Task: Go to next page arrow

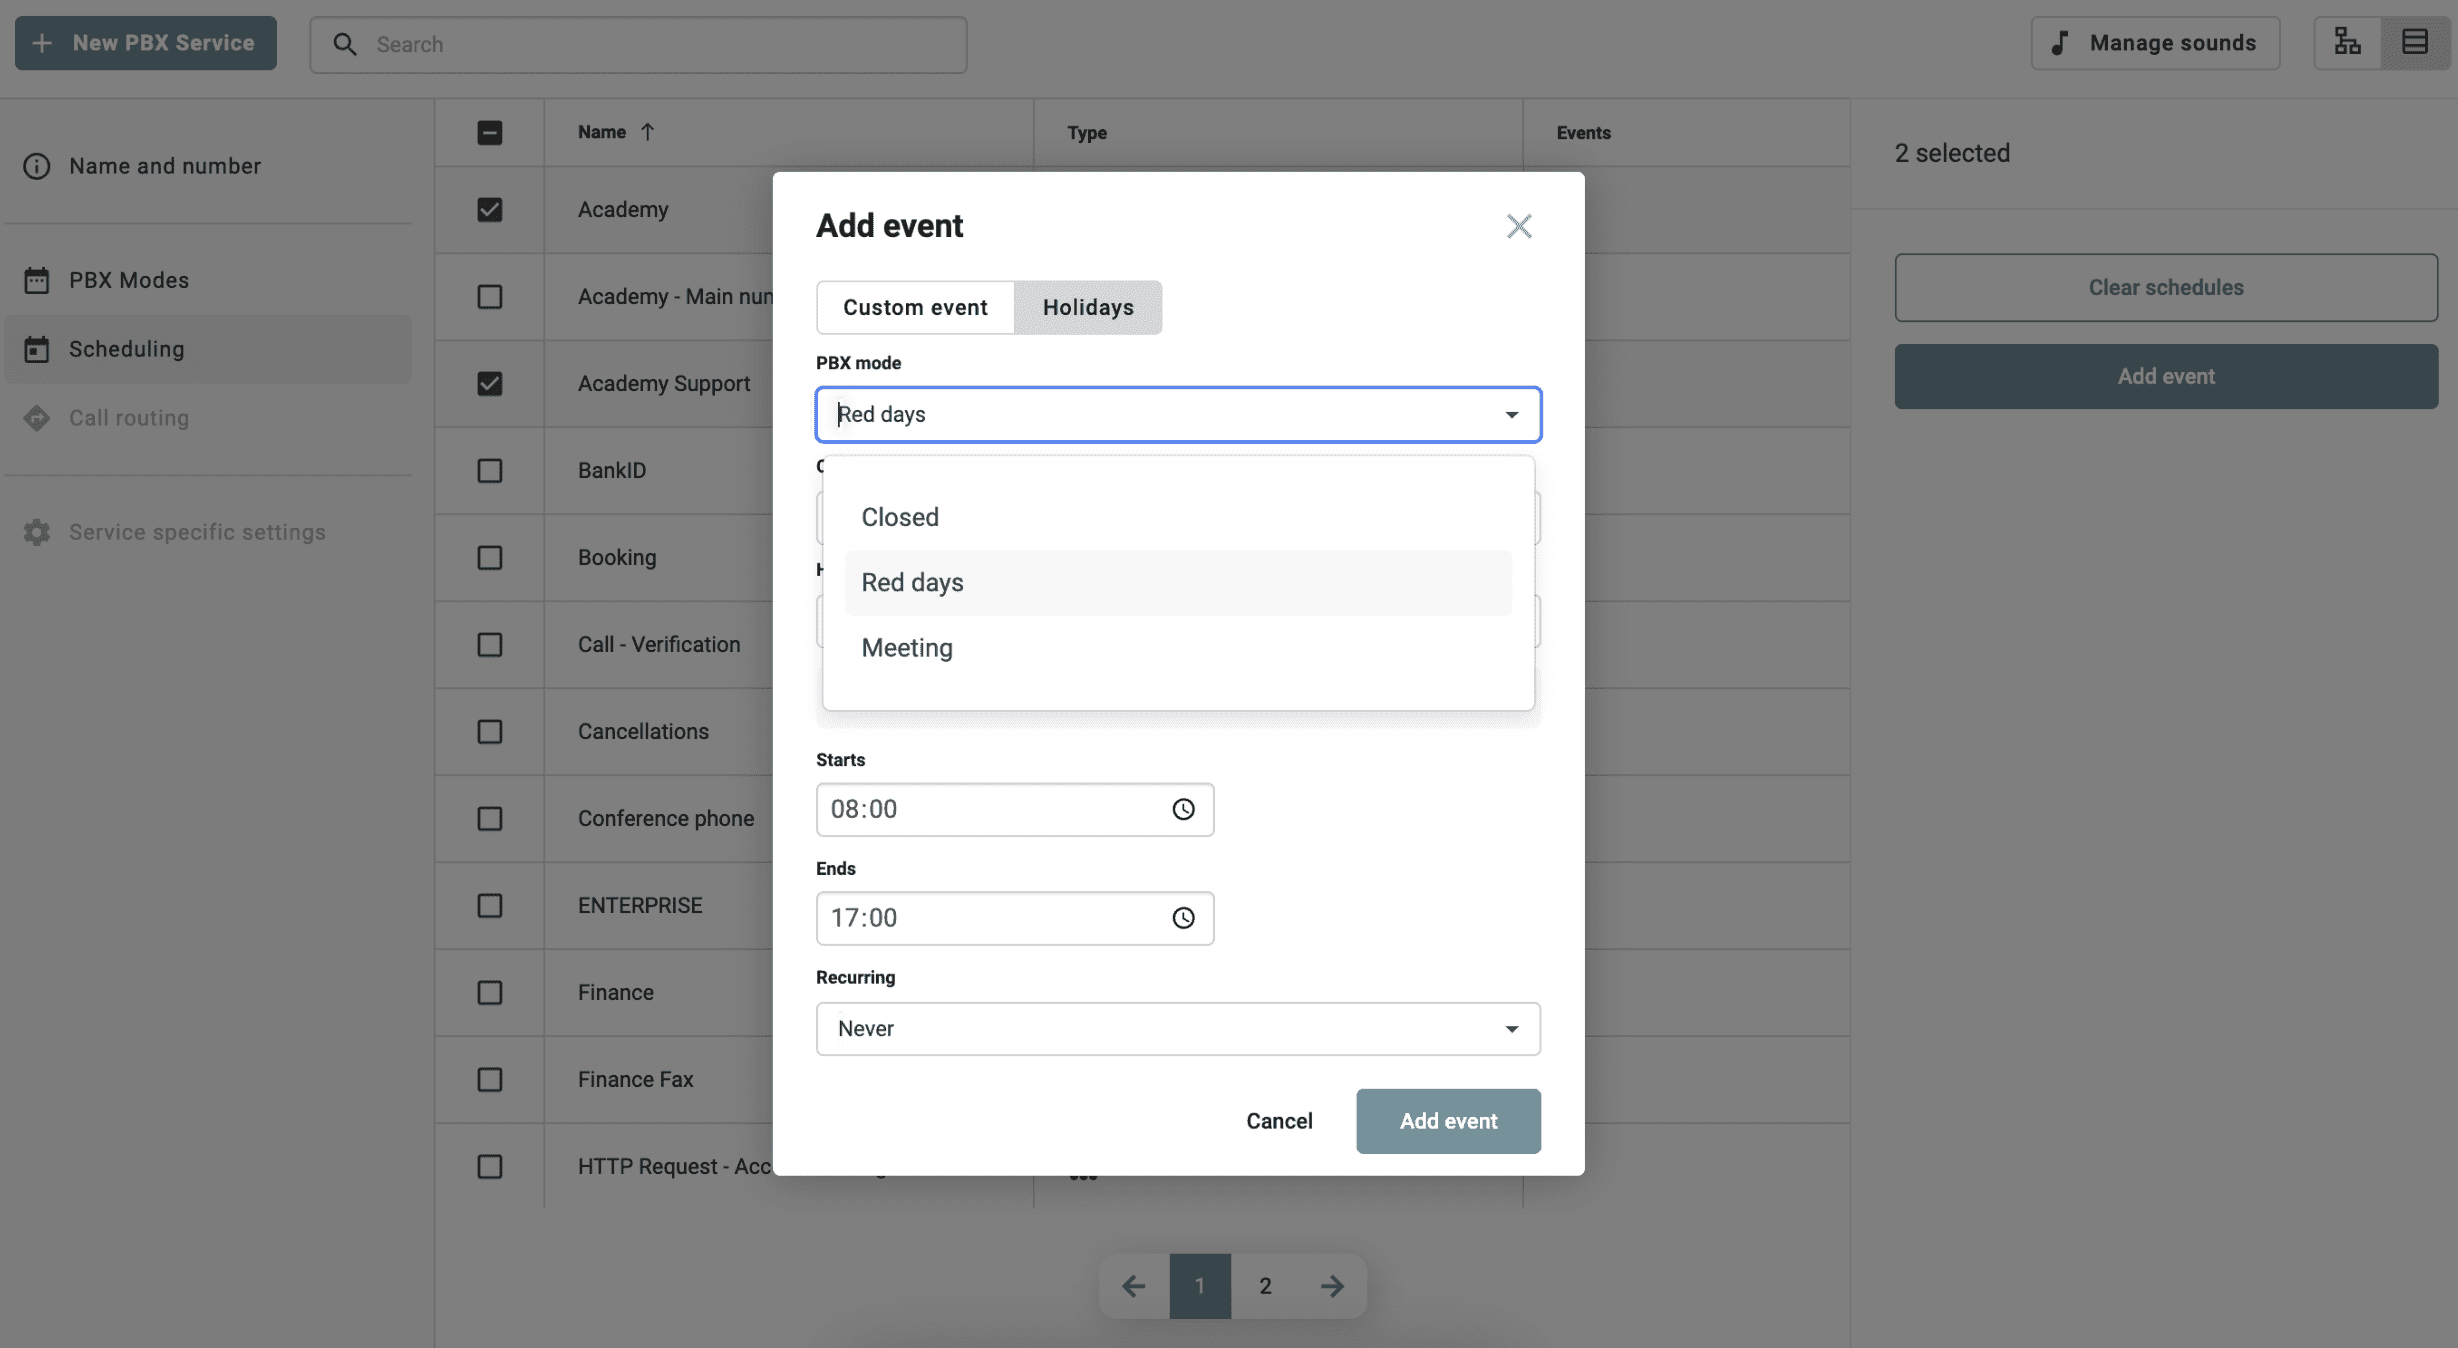Action: pyautogui.click(x=1332, y=1286)
